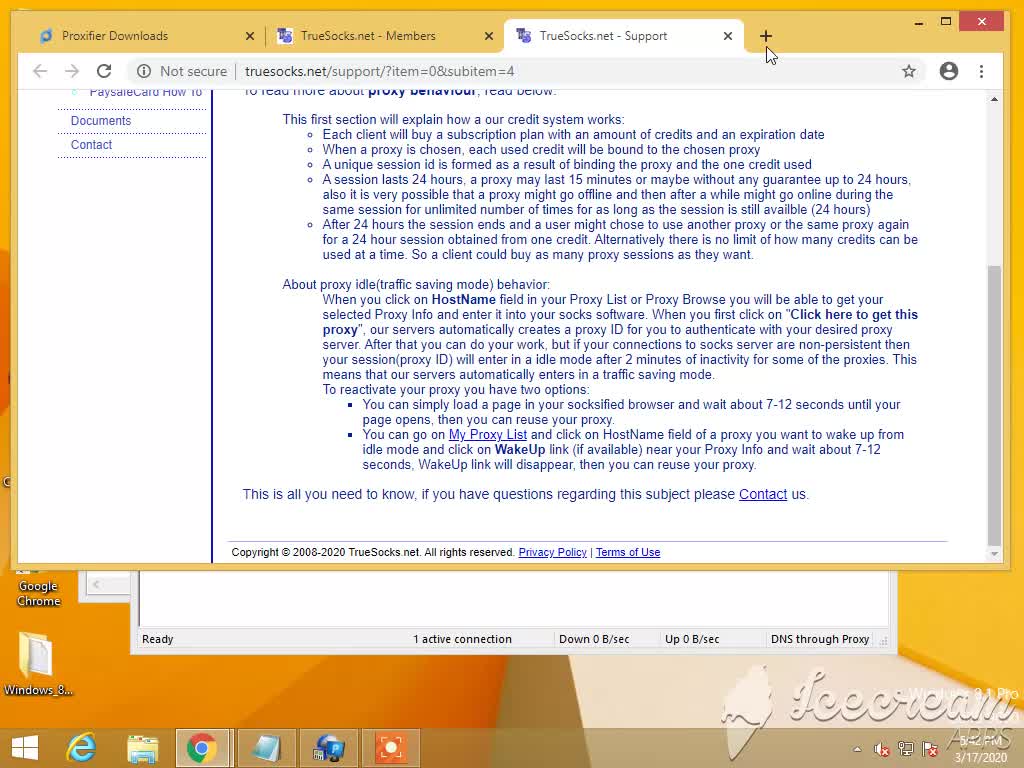This screenshot has width=1024, height=768.
Task: Click 'DNS through Proxy' status entry
Action: [820, 639]
